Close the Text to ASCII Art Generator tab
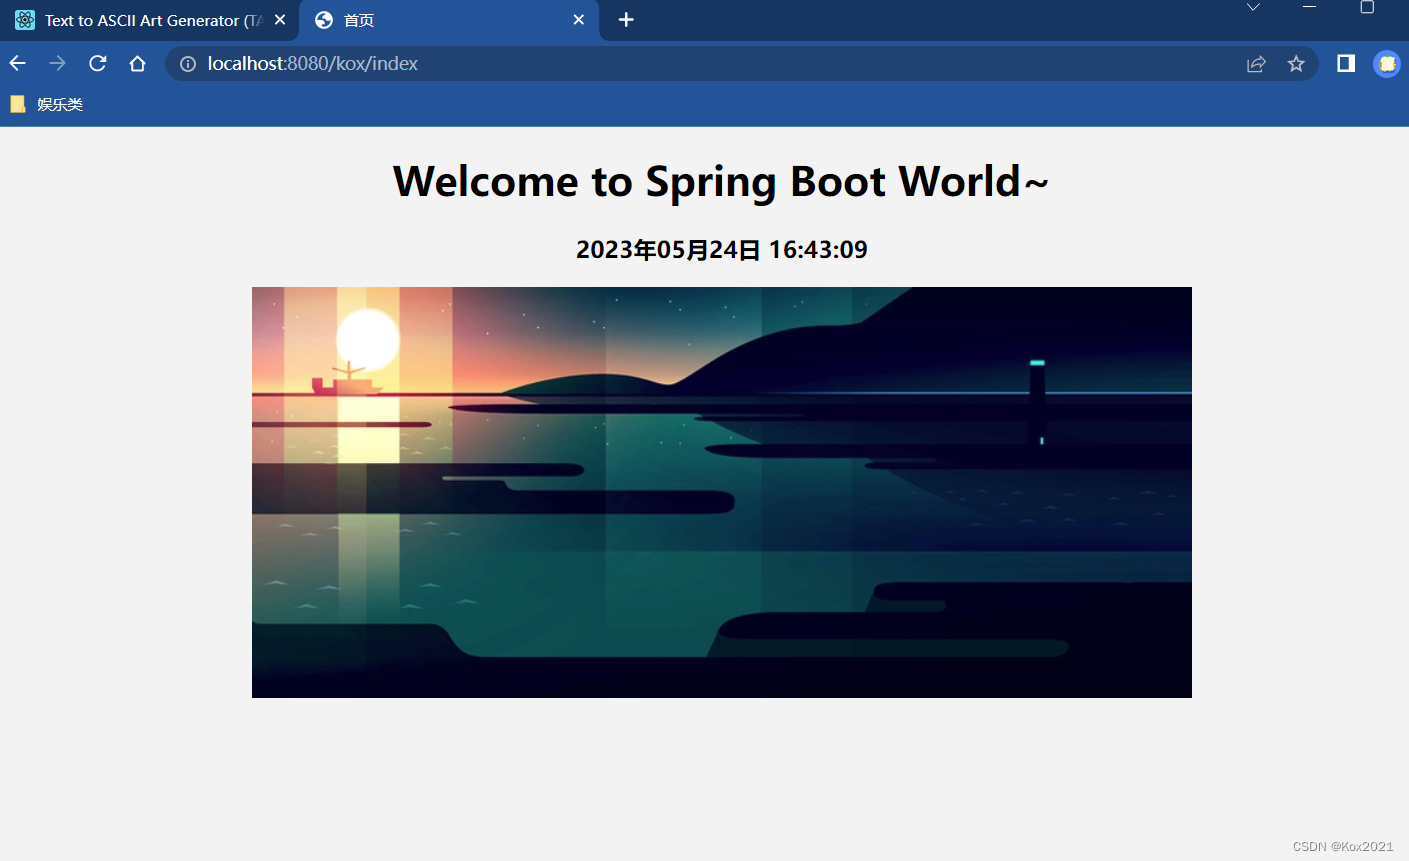The width and height of the screenshot is (1409, 861). point(280,20)
